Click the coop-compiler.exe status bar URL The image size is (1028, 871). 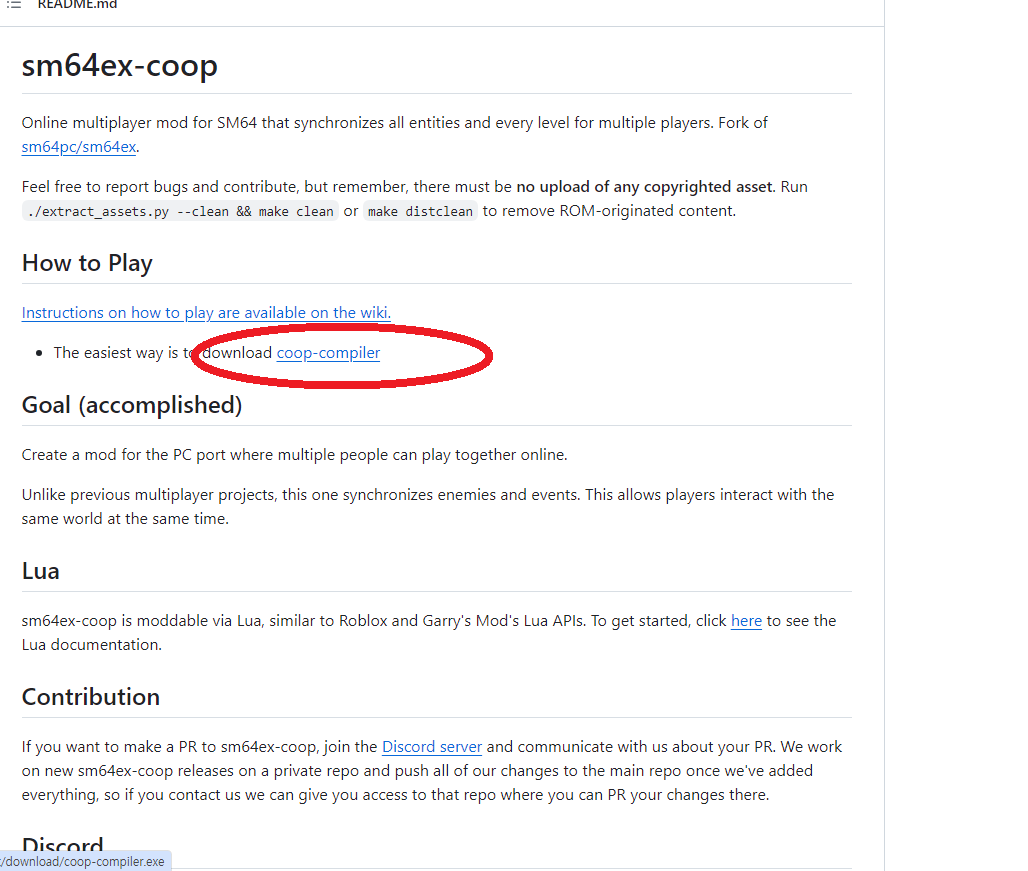[x=83, y=861]
